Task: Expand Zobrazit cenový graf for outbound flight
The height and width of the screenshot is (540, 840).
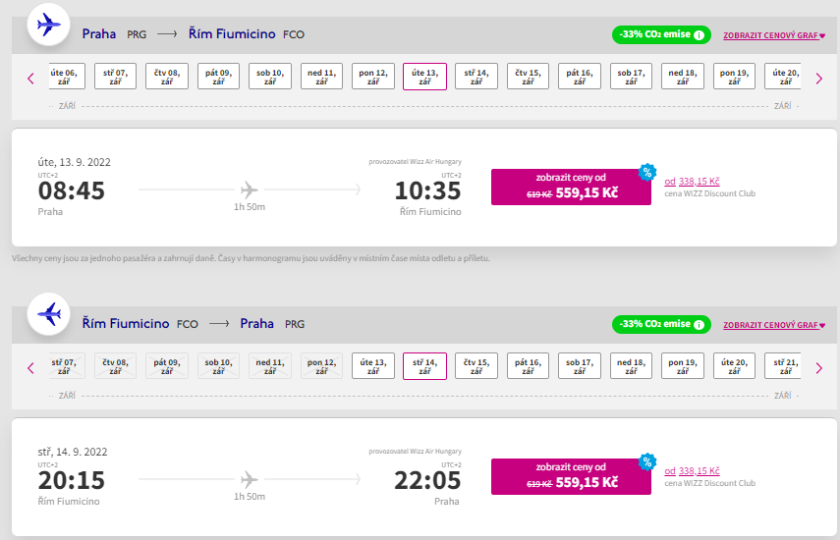Action: [773, 35]
